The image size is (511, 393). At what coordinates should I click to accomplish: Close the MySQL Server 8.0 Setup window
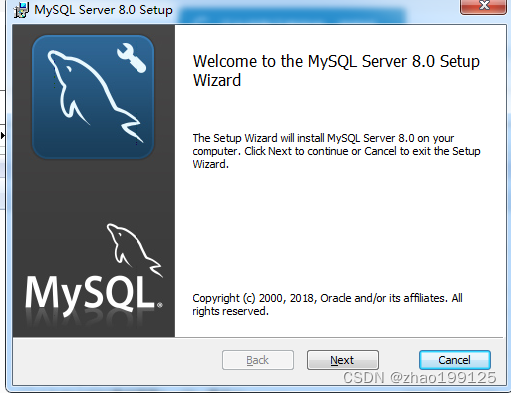(483, 7)
